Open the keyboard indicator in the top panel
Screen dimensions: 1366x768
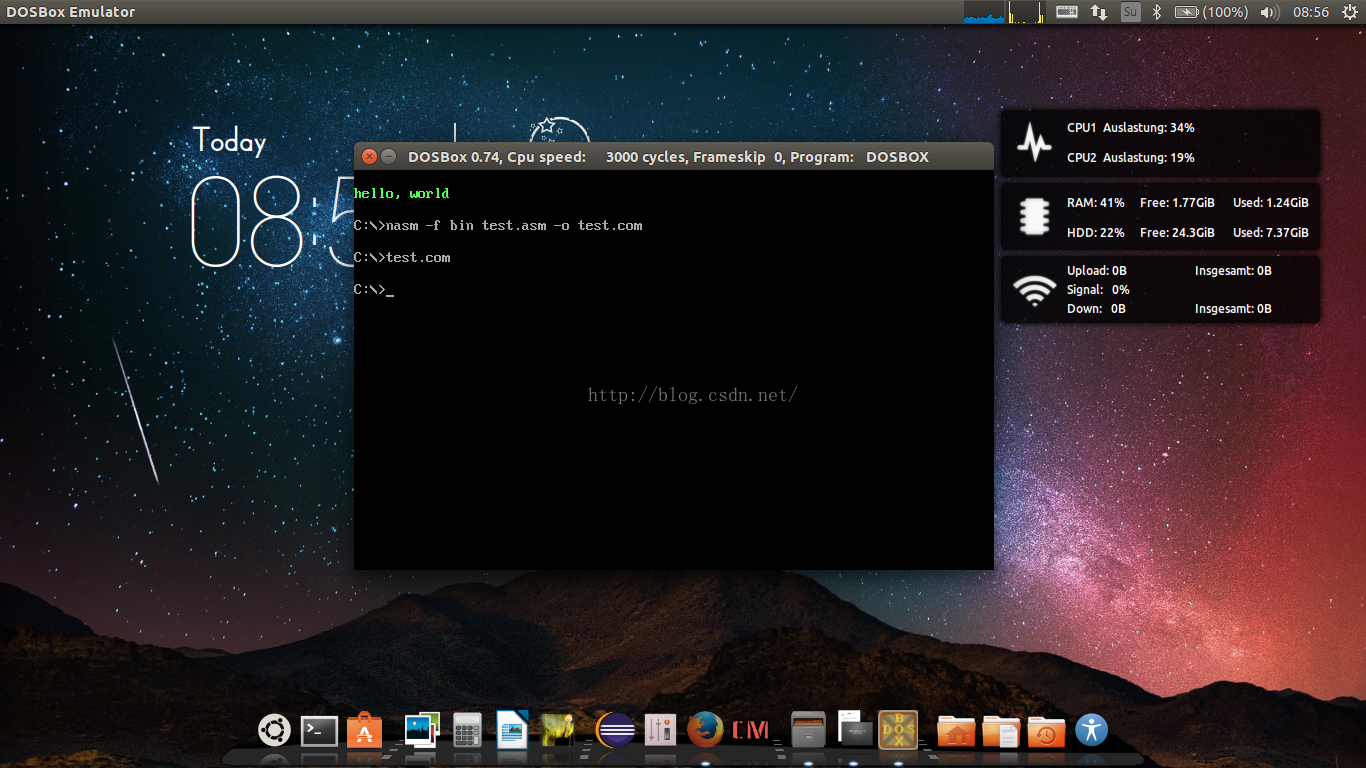tap(1067, 12)
